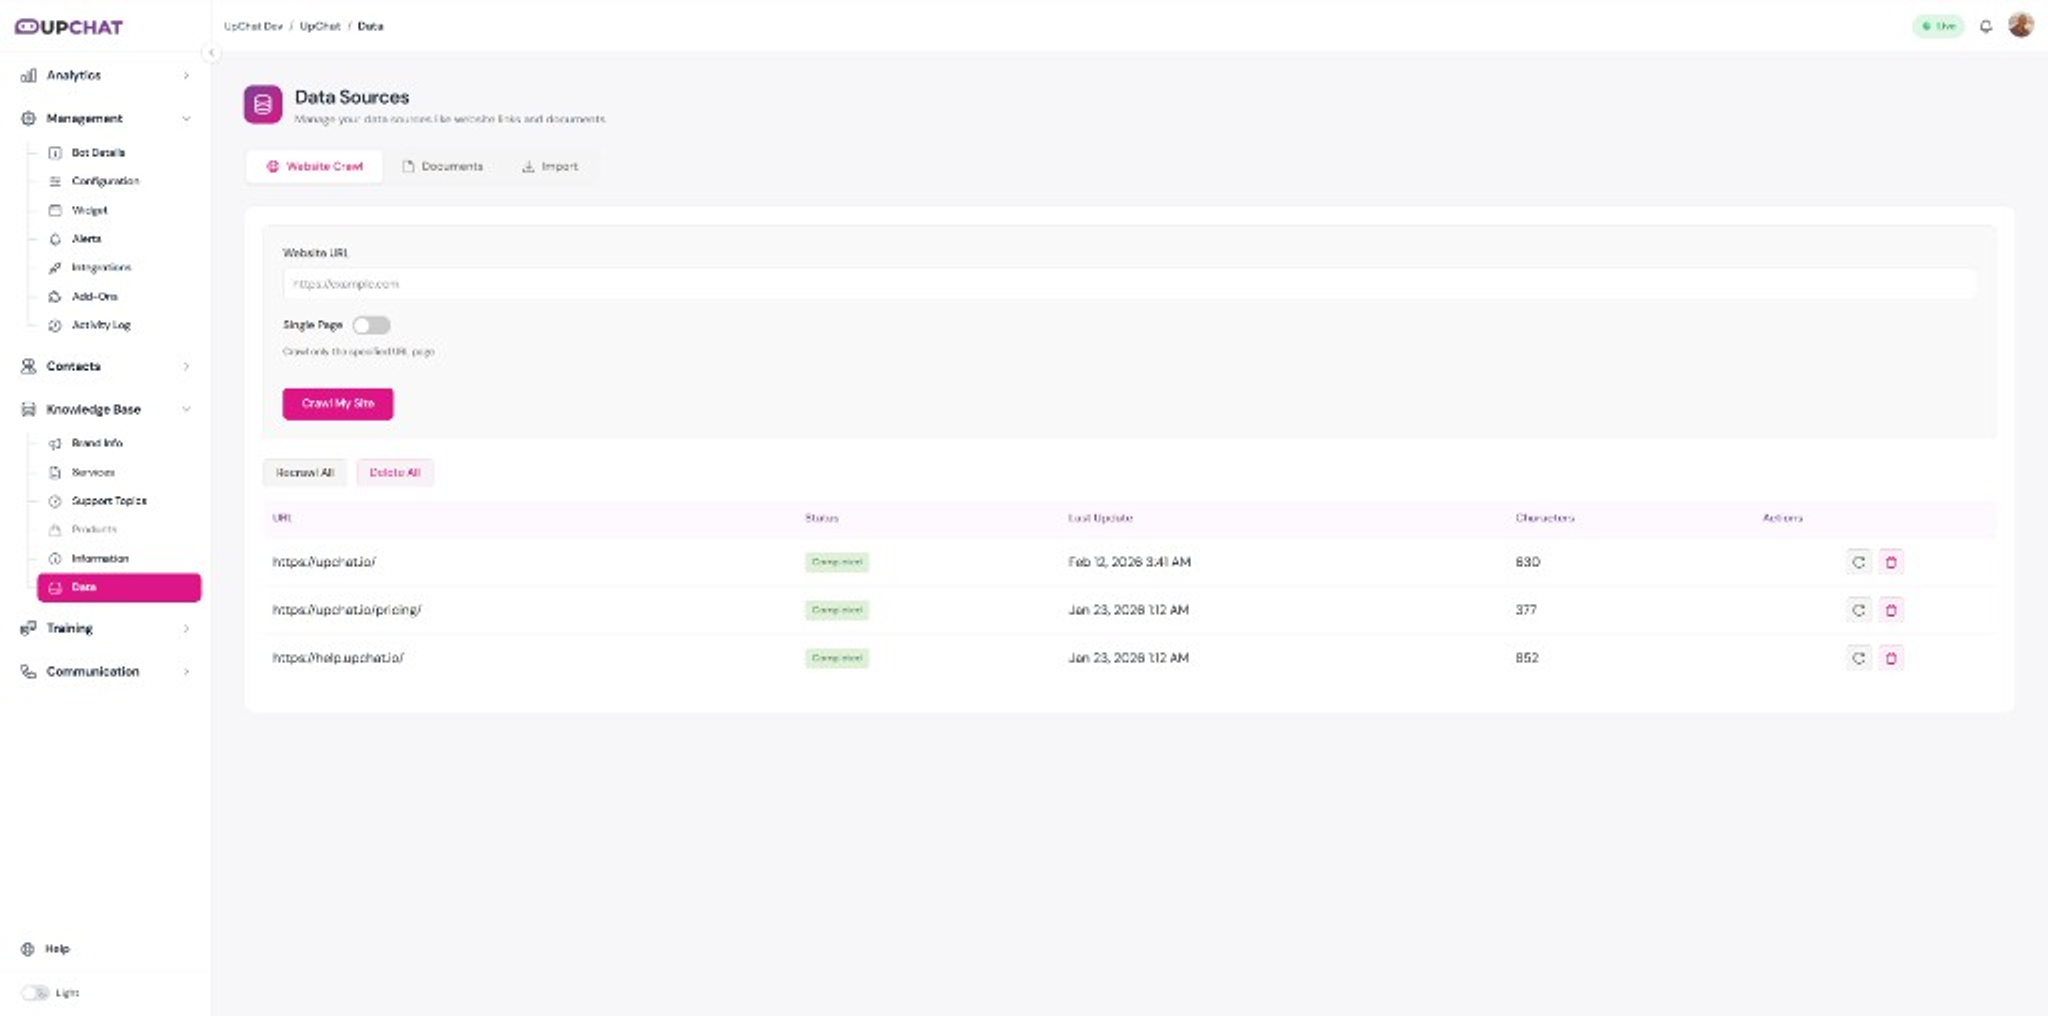Open the Help link in sidebar
Screen dimensions: 2048x1016
pyautogui.click(x=57, y=948)
